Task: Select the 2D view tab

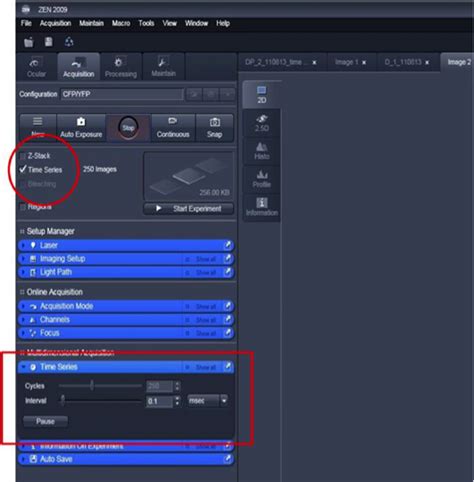Action: 262,95
